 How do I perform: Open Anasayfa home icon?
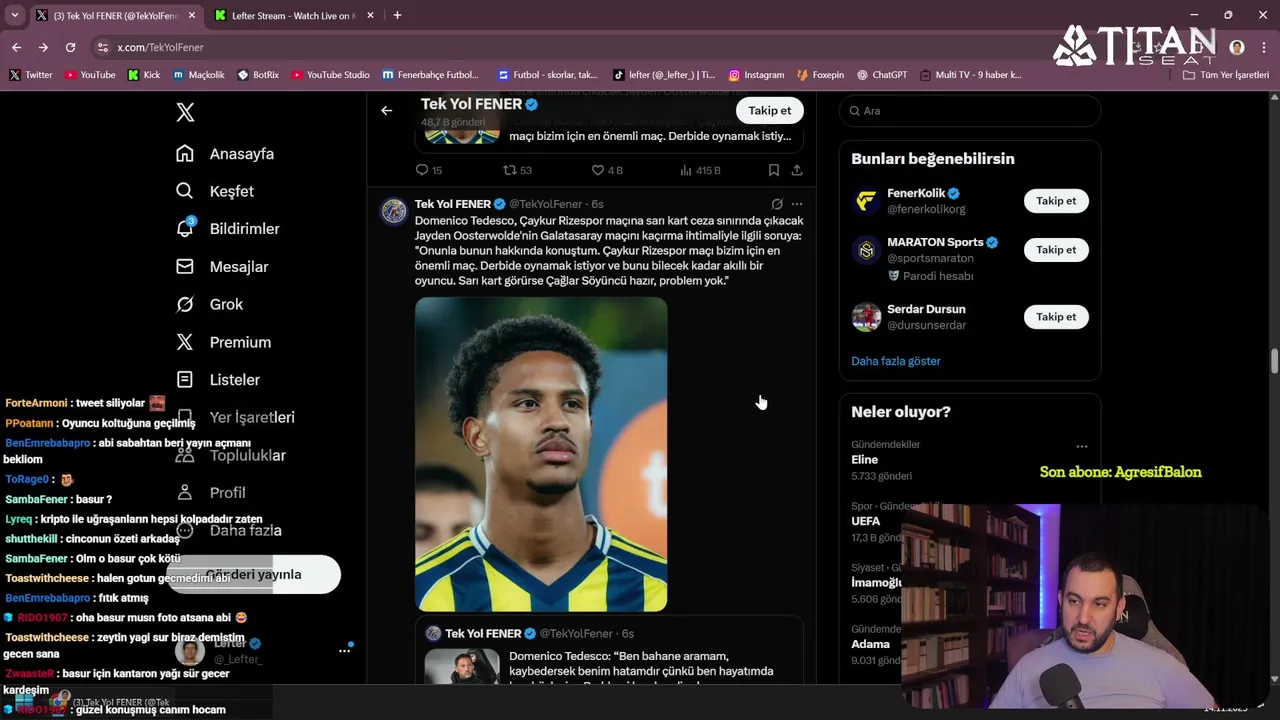pos(185,153)
